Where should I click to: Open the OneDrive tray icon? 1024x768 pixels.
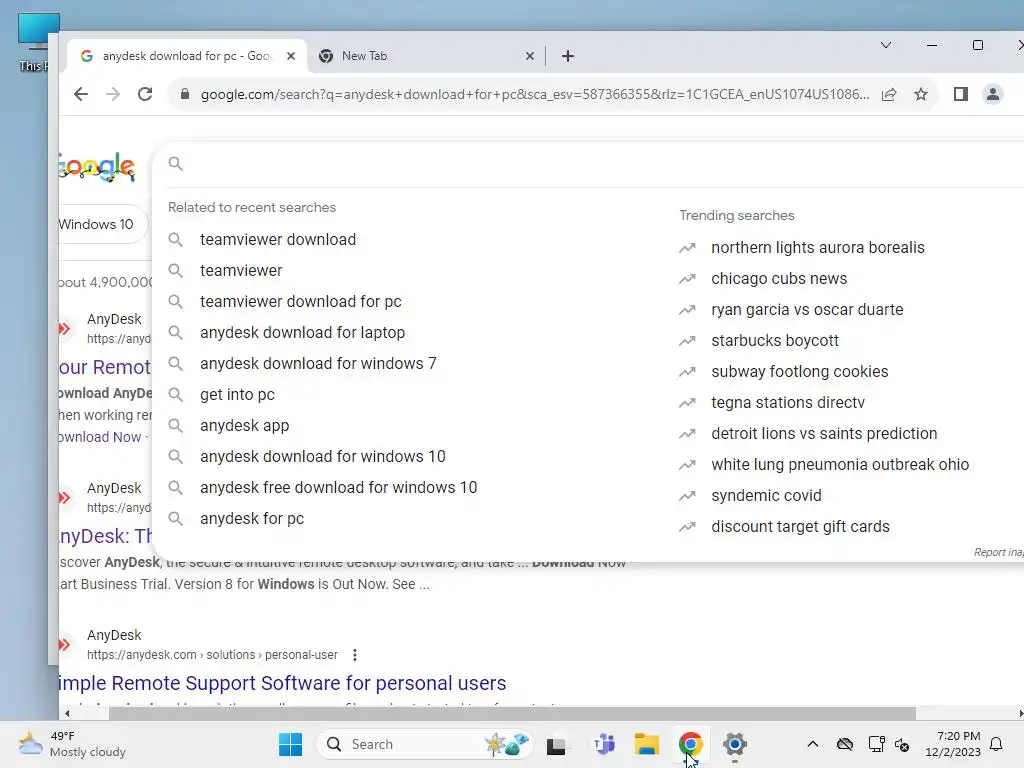pyautogui.click(x=844, y=744)
